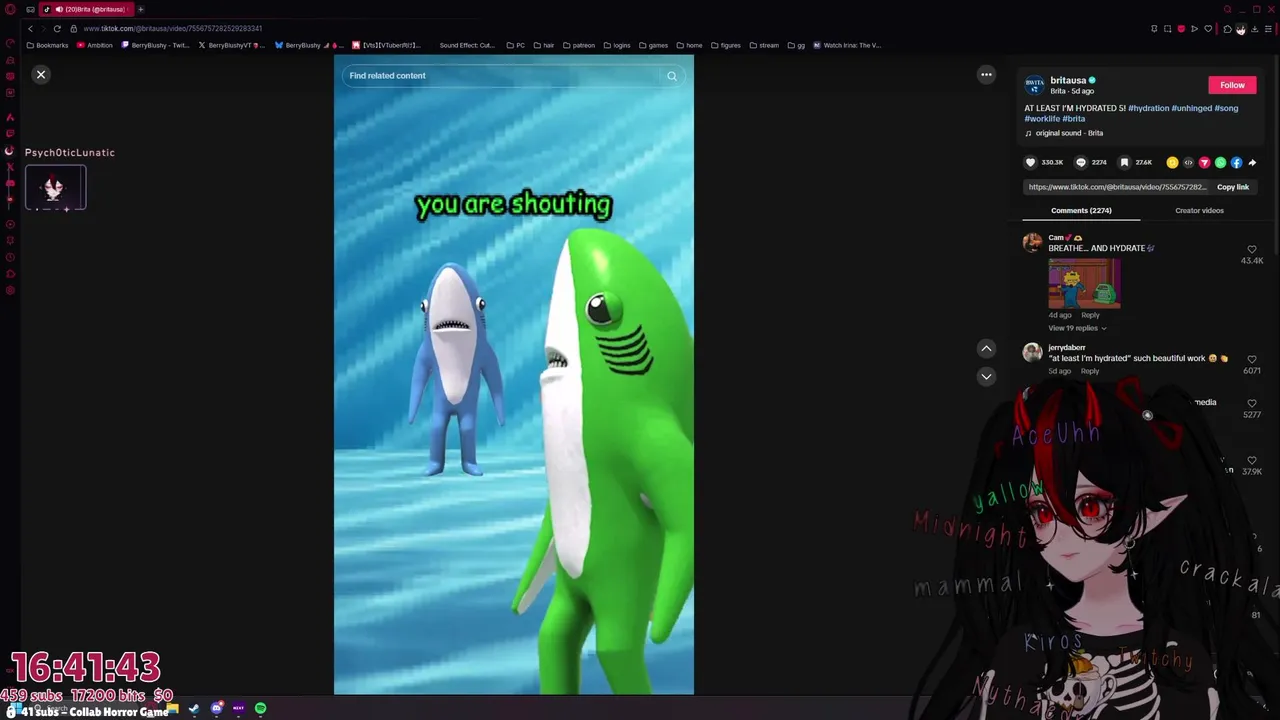Click the browser heart bookmark icon
The width and height of the screenshot is (1280, 720).
[x=1208, y=29]
